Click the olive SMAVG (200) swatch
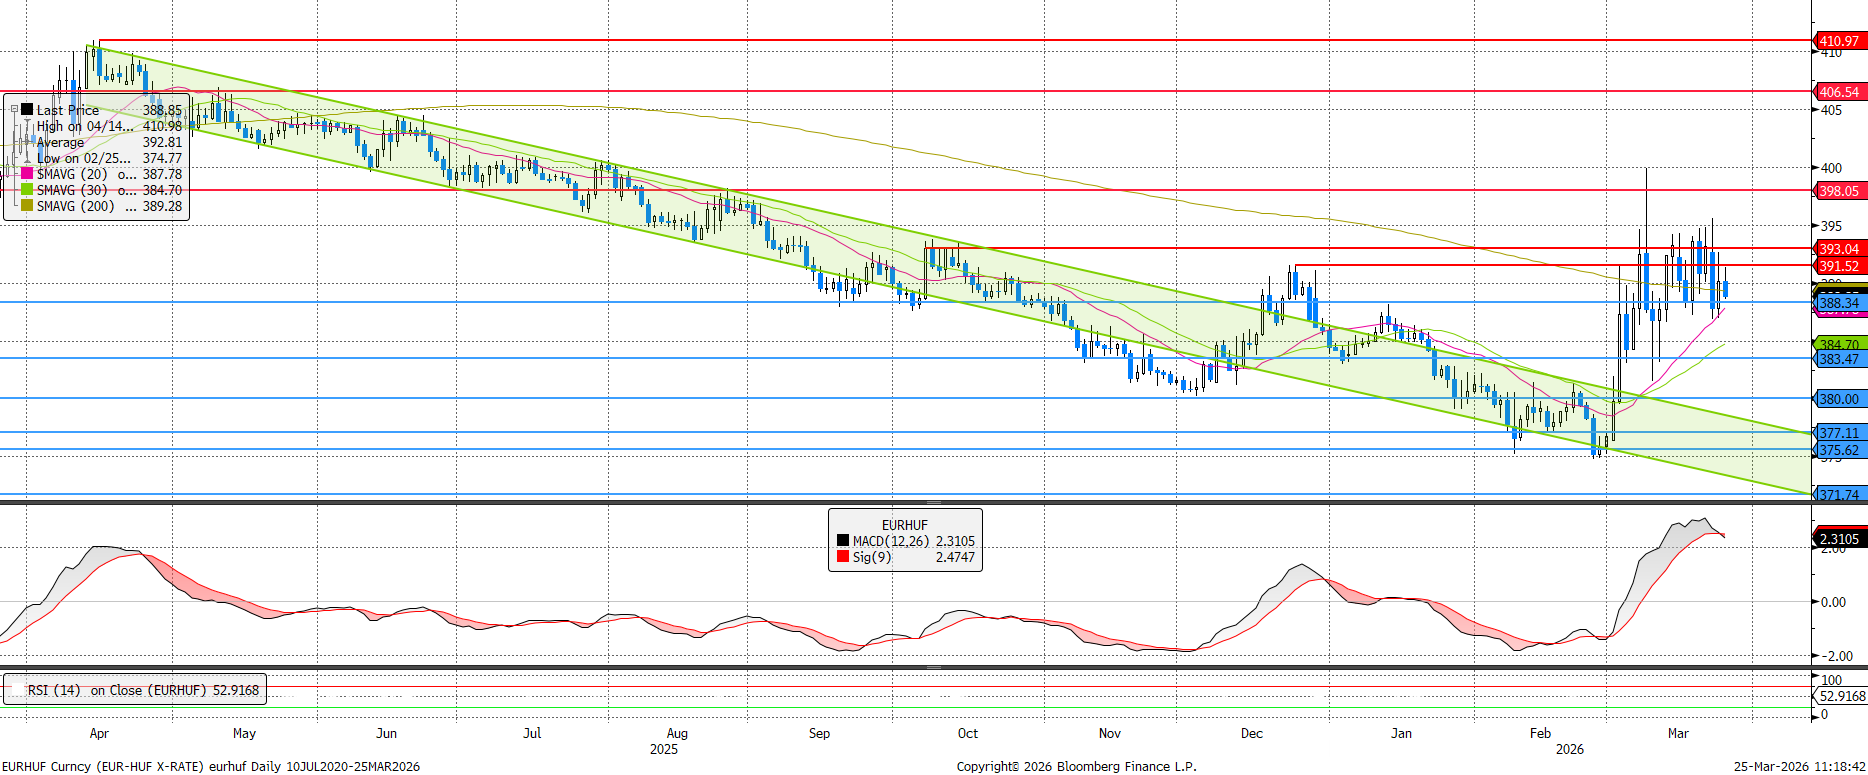The image size is (1868, 775). click(x=27, y=206)
